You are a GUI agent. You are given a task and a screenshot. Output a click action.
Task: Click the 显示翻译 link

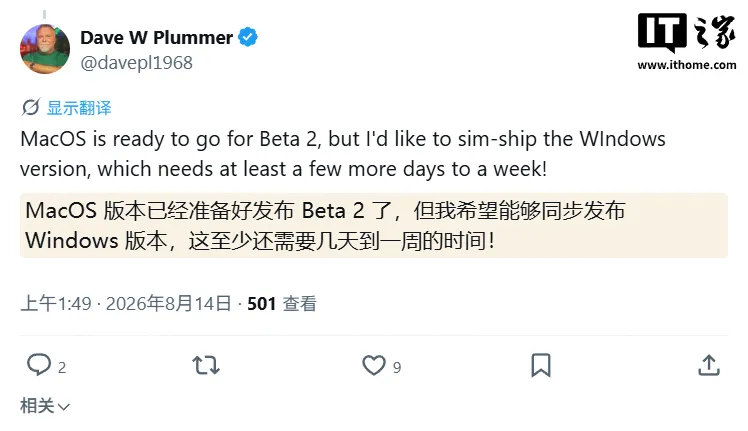(79, 108)
